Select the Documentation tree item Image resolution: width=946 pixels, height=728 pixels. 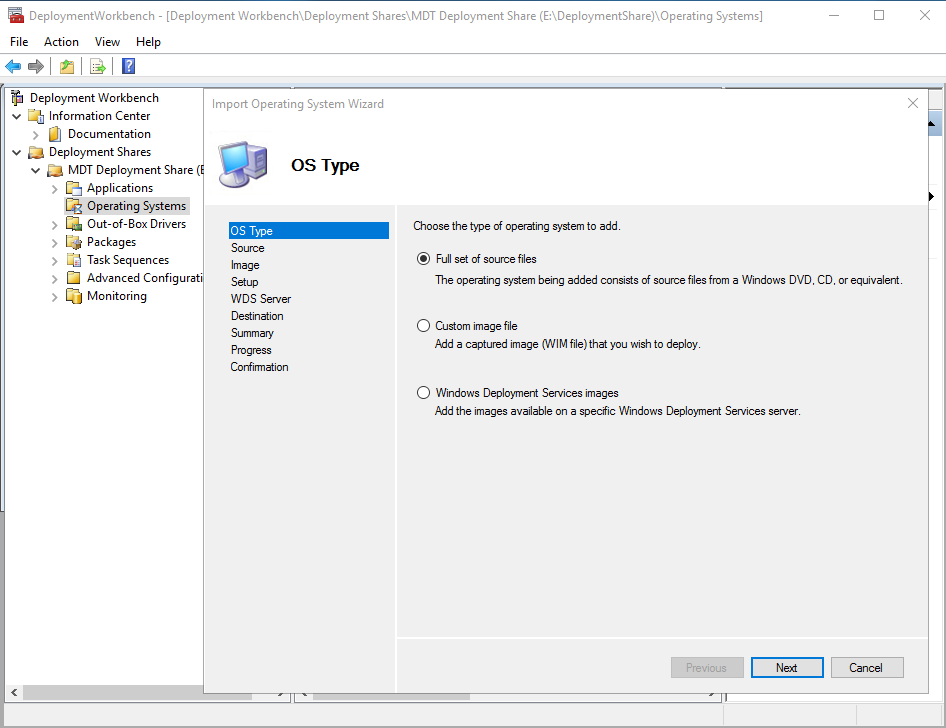point(109,134)
